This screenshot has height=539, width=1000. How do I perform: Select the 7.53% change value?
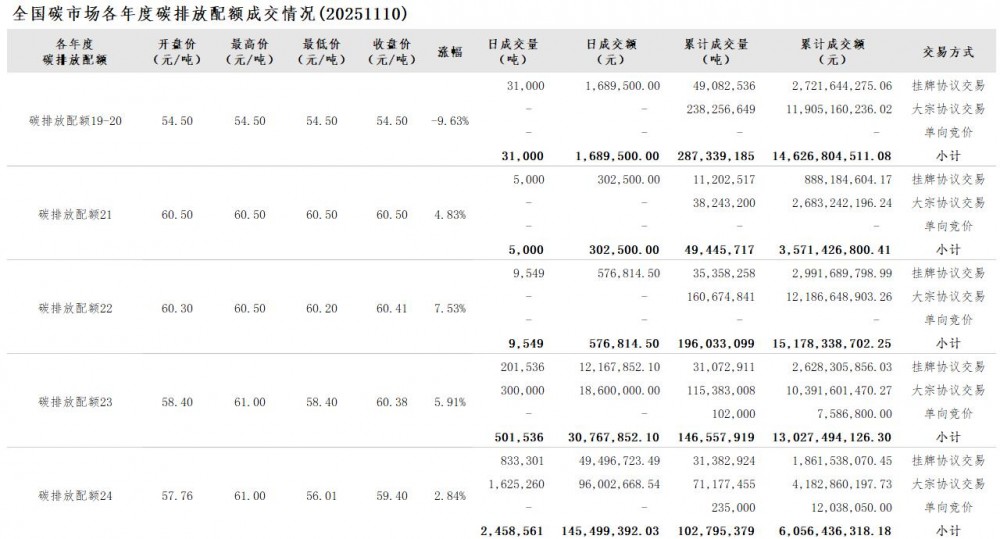point(450,309)
